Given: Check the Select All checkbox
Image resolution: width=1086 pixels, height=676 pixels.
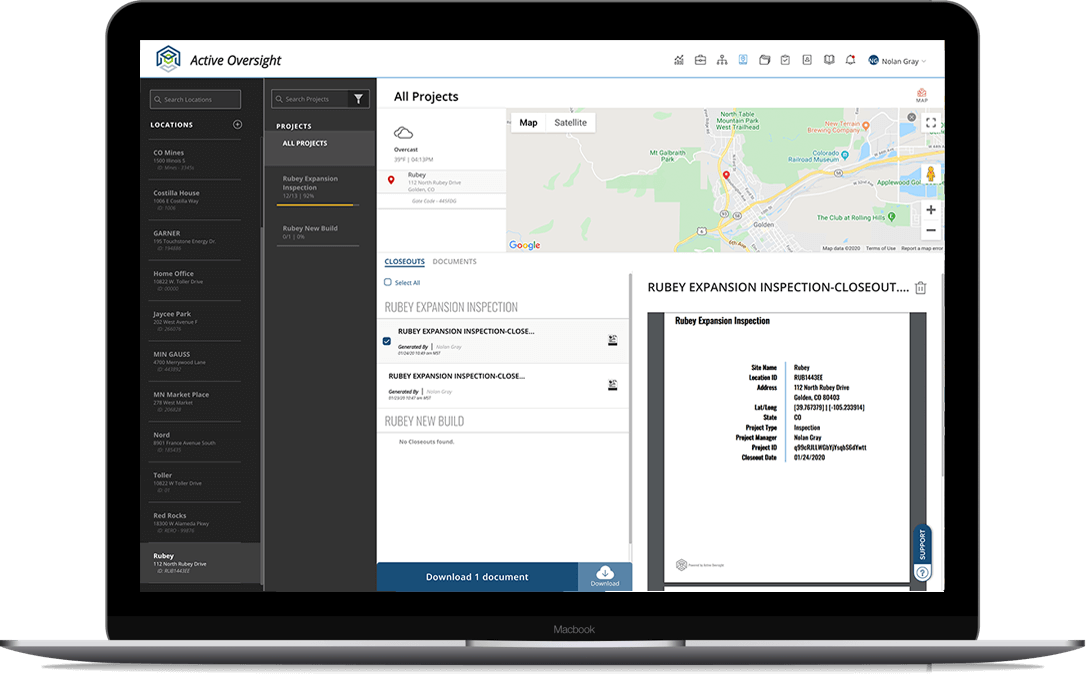Looking at the screenshot, I should (388, 283).
